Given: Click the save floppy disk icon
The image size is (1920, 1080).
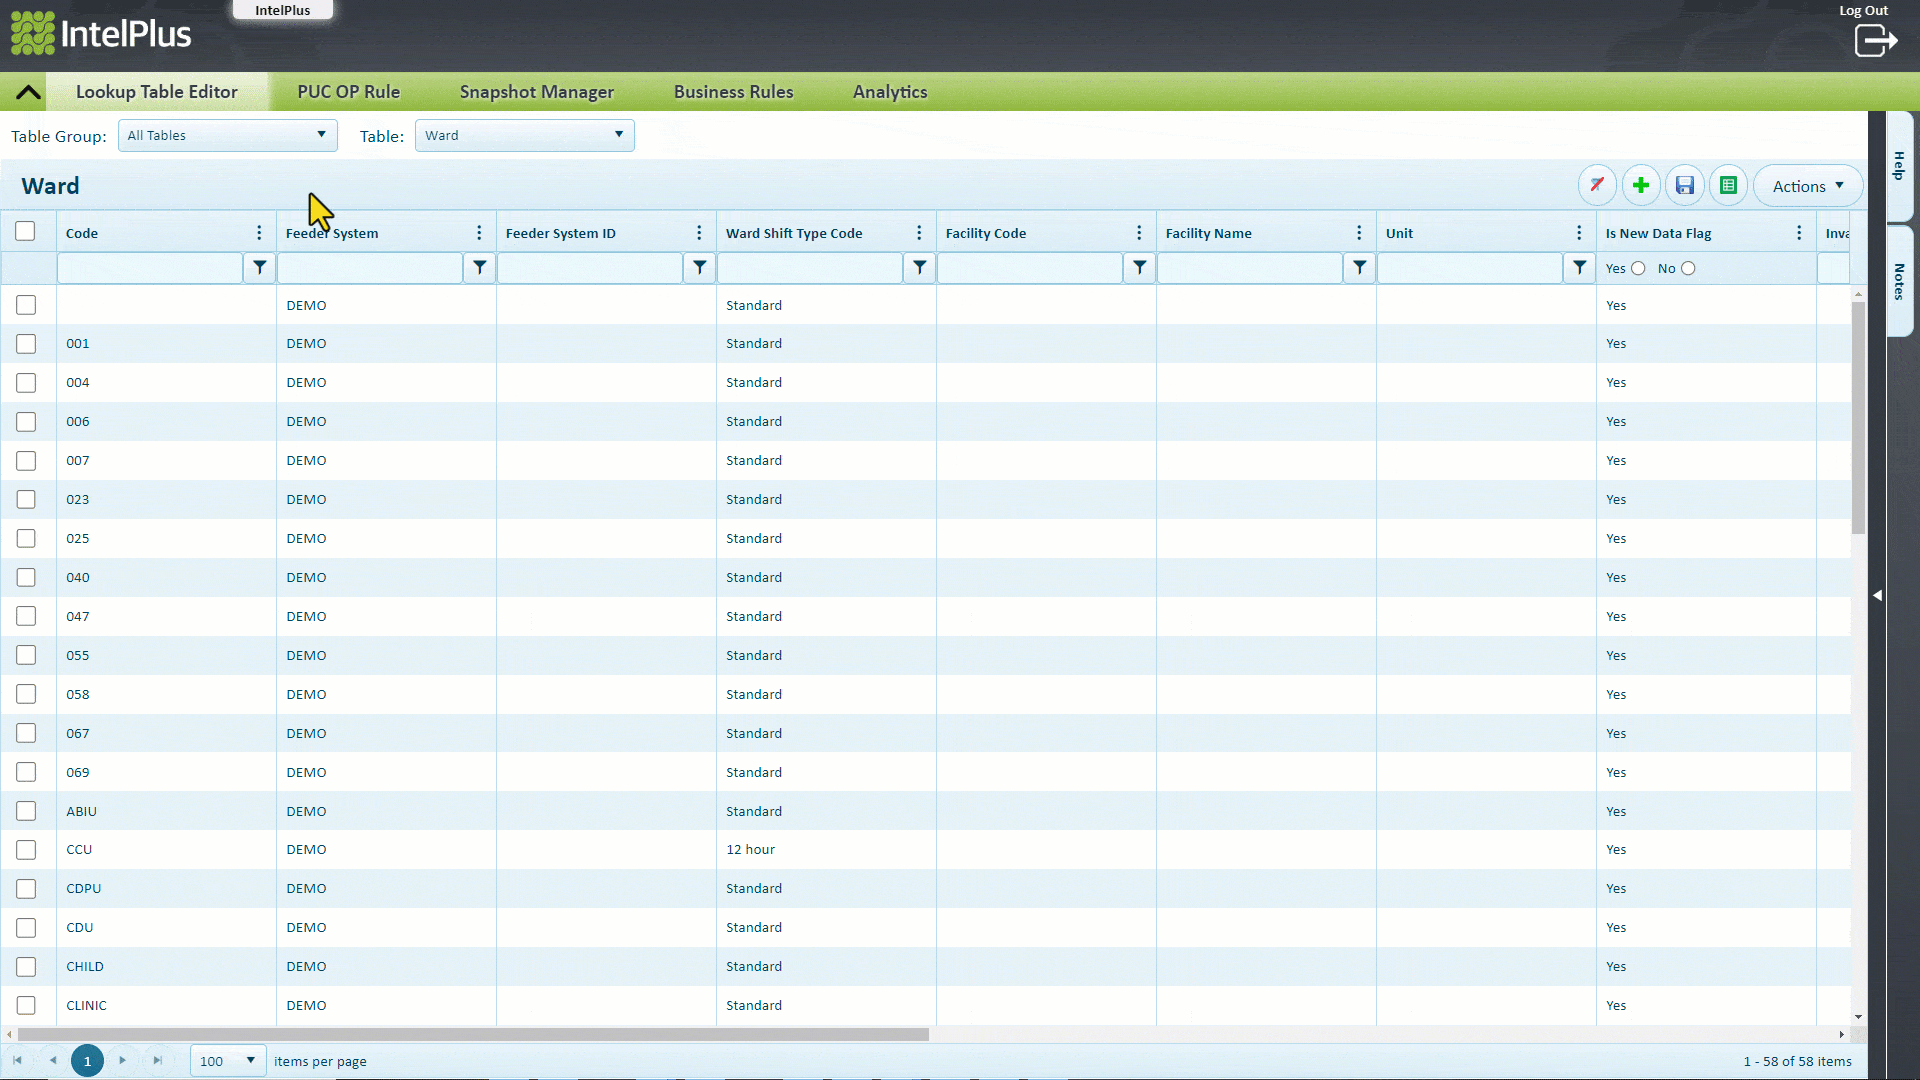Looking at the screenshot, I should click(1685, 186).
